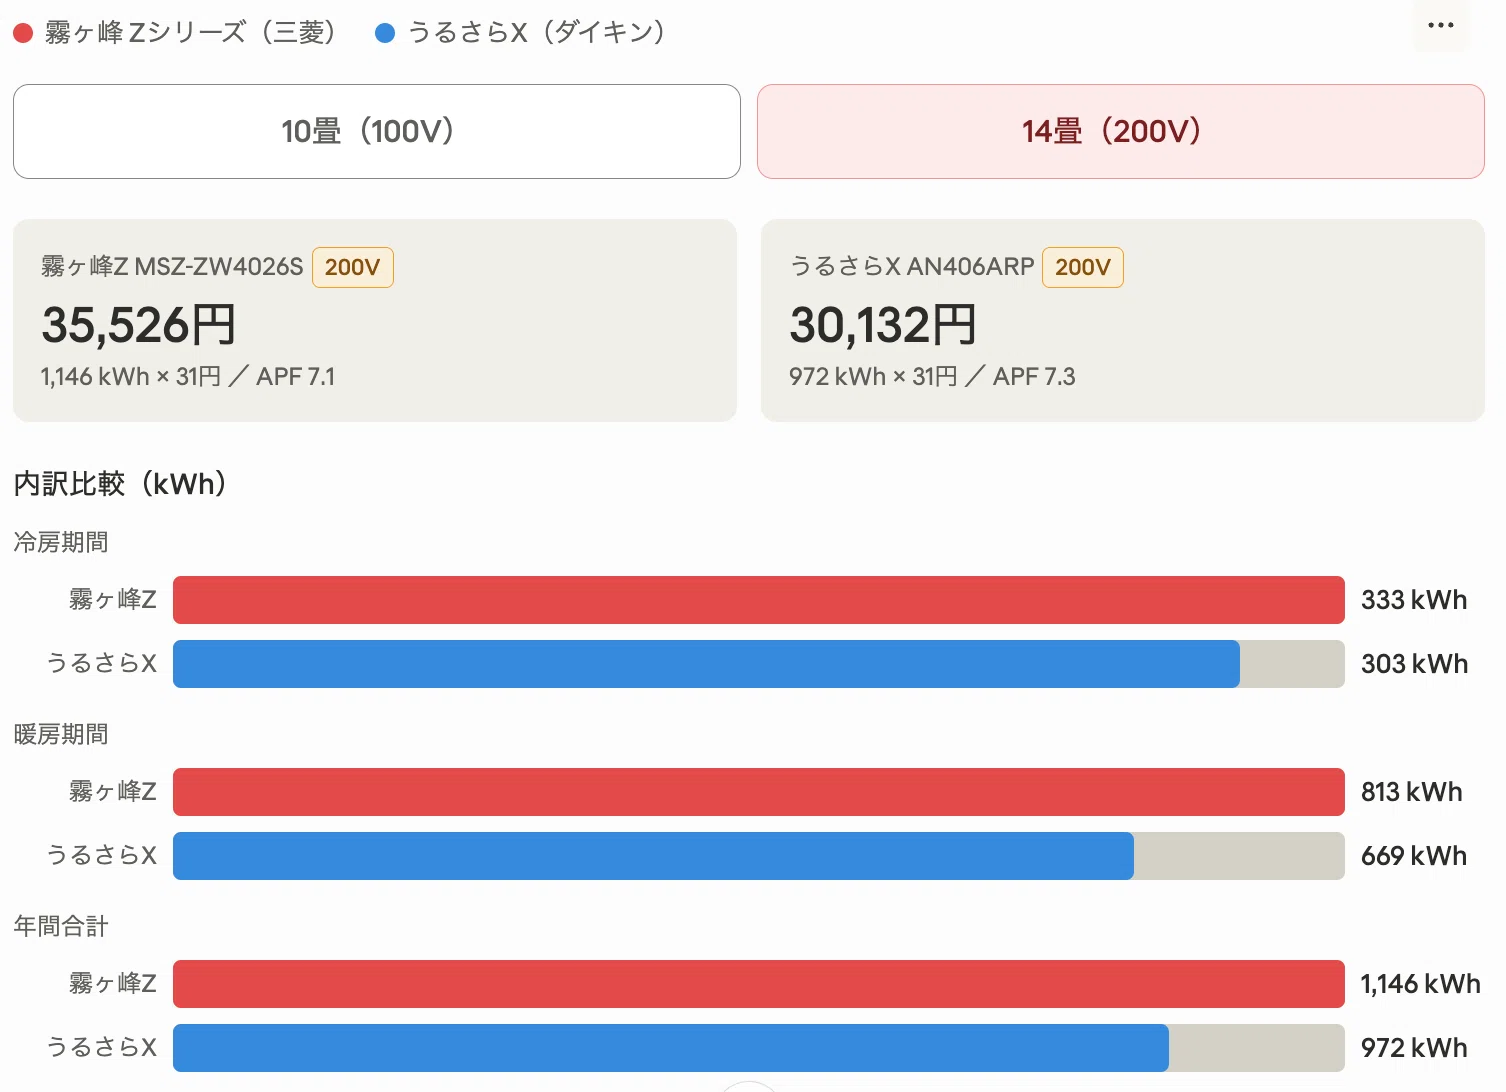Screen dimensions: 1506x1092
Task: Click うるさらX row label under 暖房期間
Action: pyautogui.click(x=102, y=856)
